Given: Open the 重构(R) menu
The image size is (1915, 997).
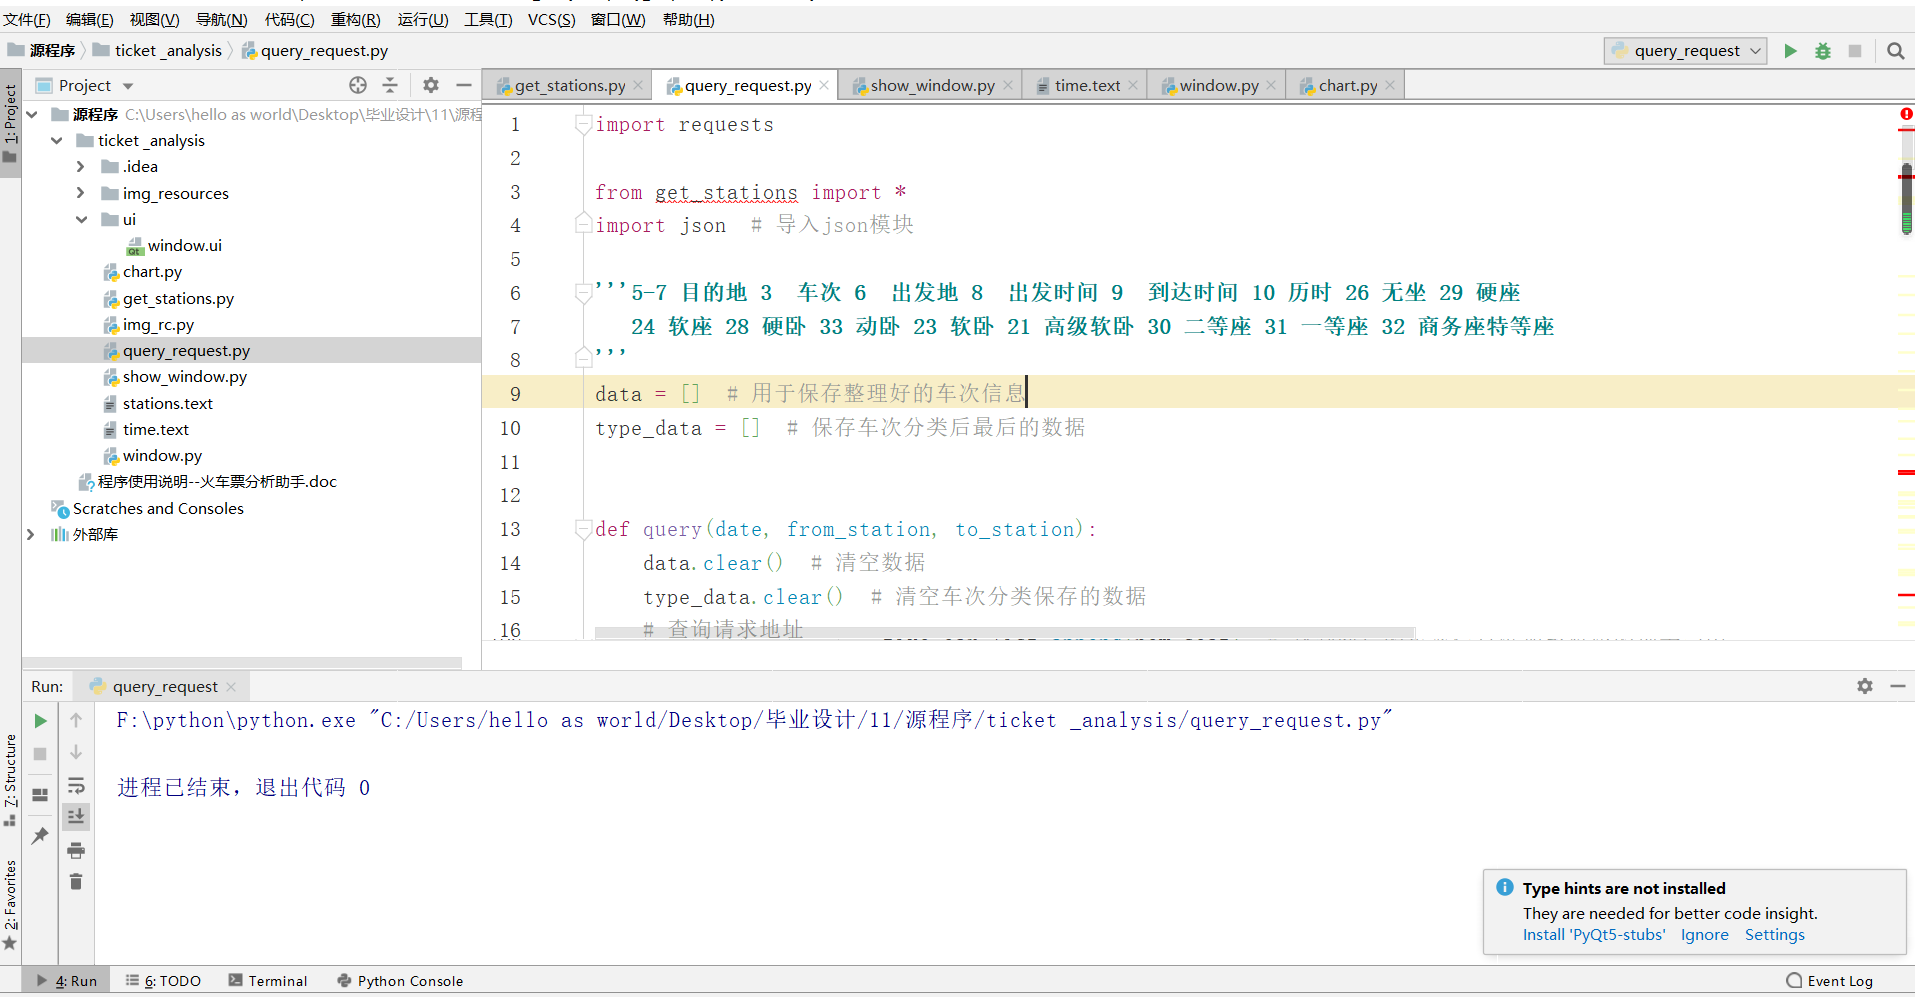Looking at the screenshot, I should (x=356, y=19).
